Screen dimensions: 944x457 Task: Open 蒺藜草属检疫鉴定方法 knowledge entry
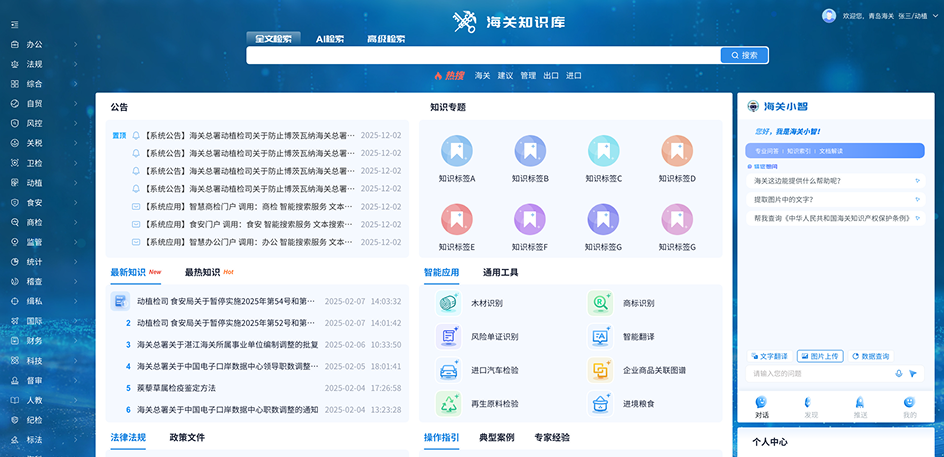[x=176, y=388]
